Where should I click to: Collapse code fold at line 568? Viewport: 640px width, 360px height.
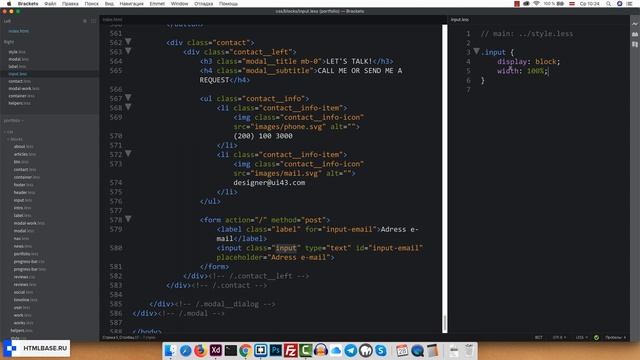coord(128,107)
